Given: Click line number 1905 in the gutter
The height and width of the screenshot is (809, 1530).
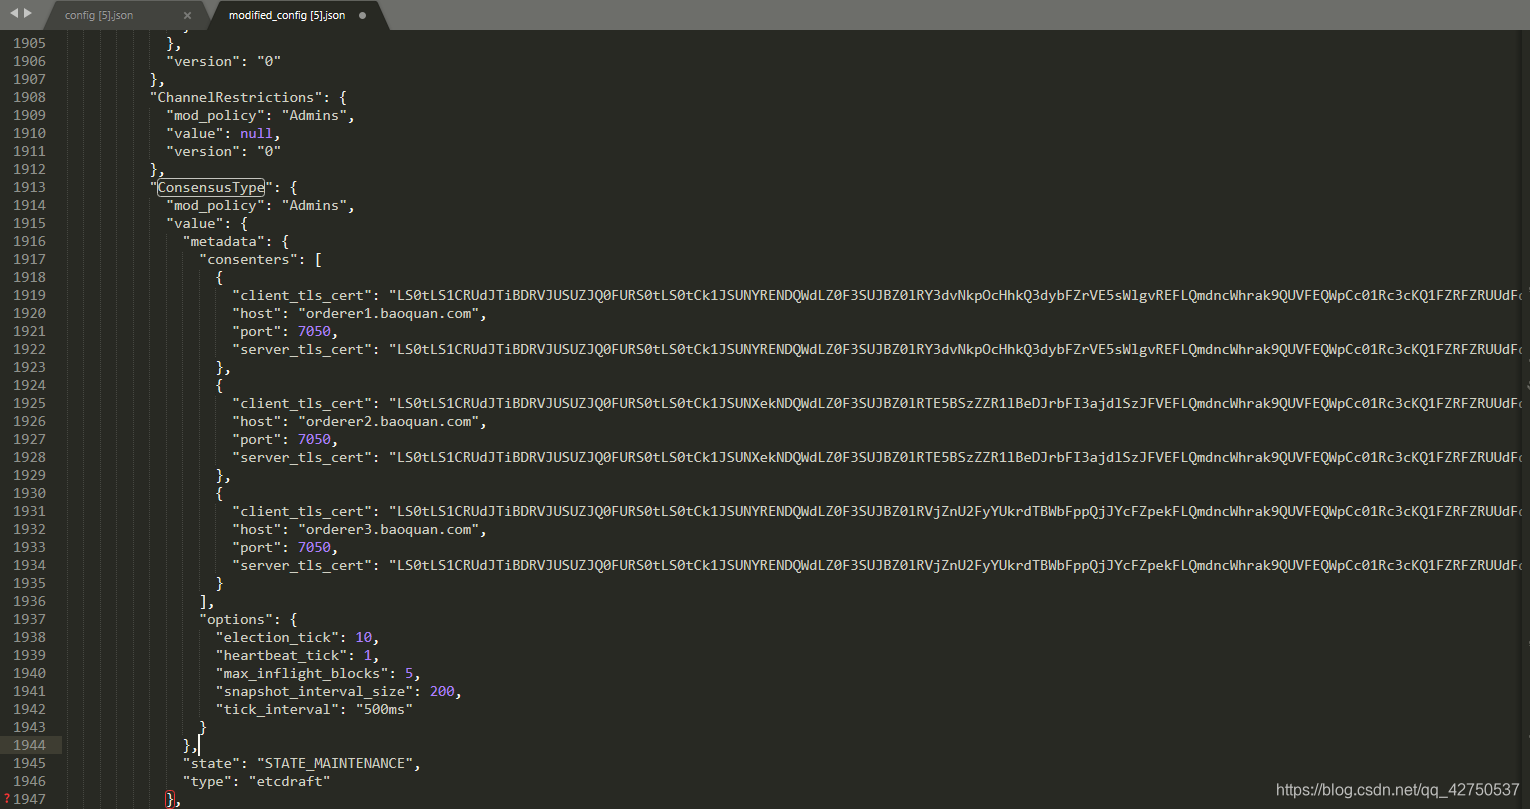Looking at the screenshot, I should click(29, 43).
